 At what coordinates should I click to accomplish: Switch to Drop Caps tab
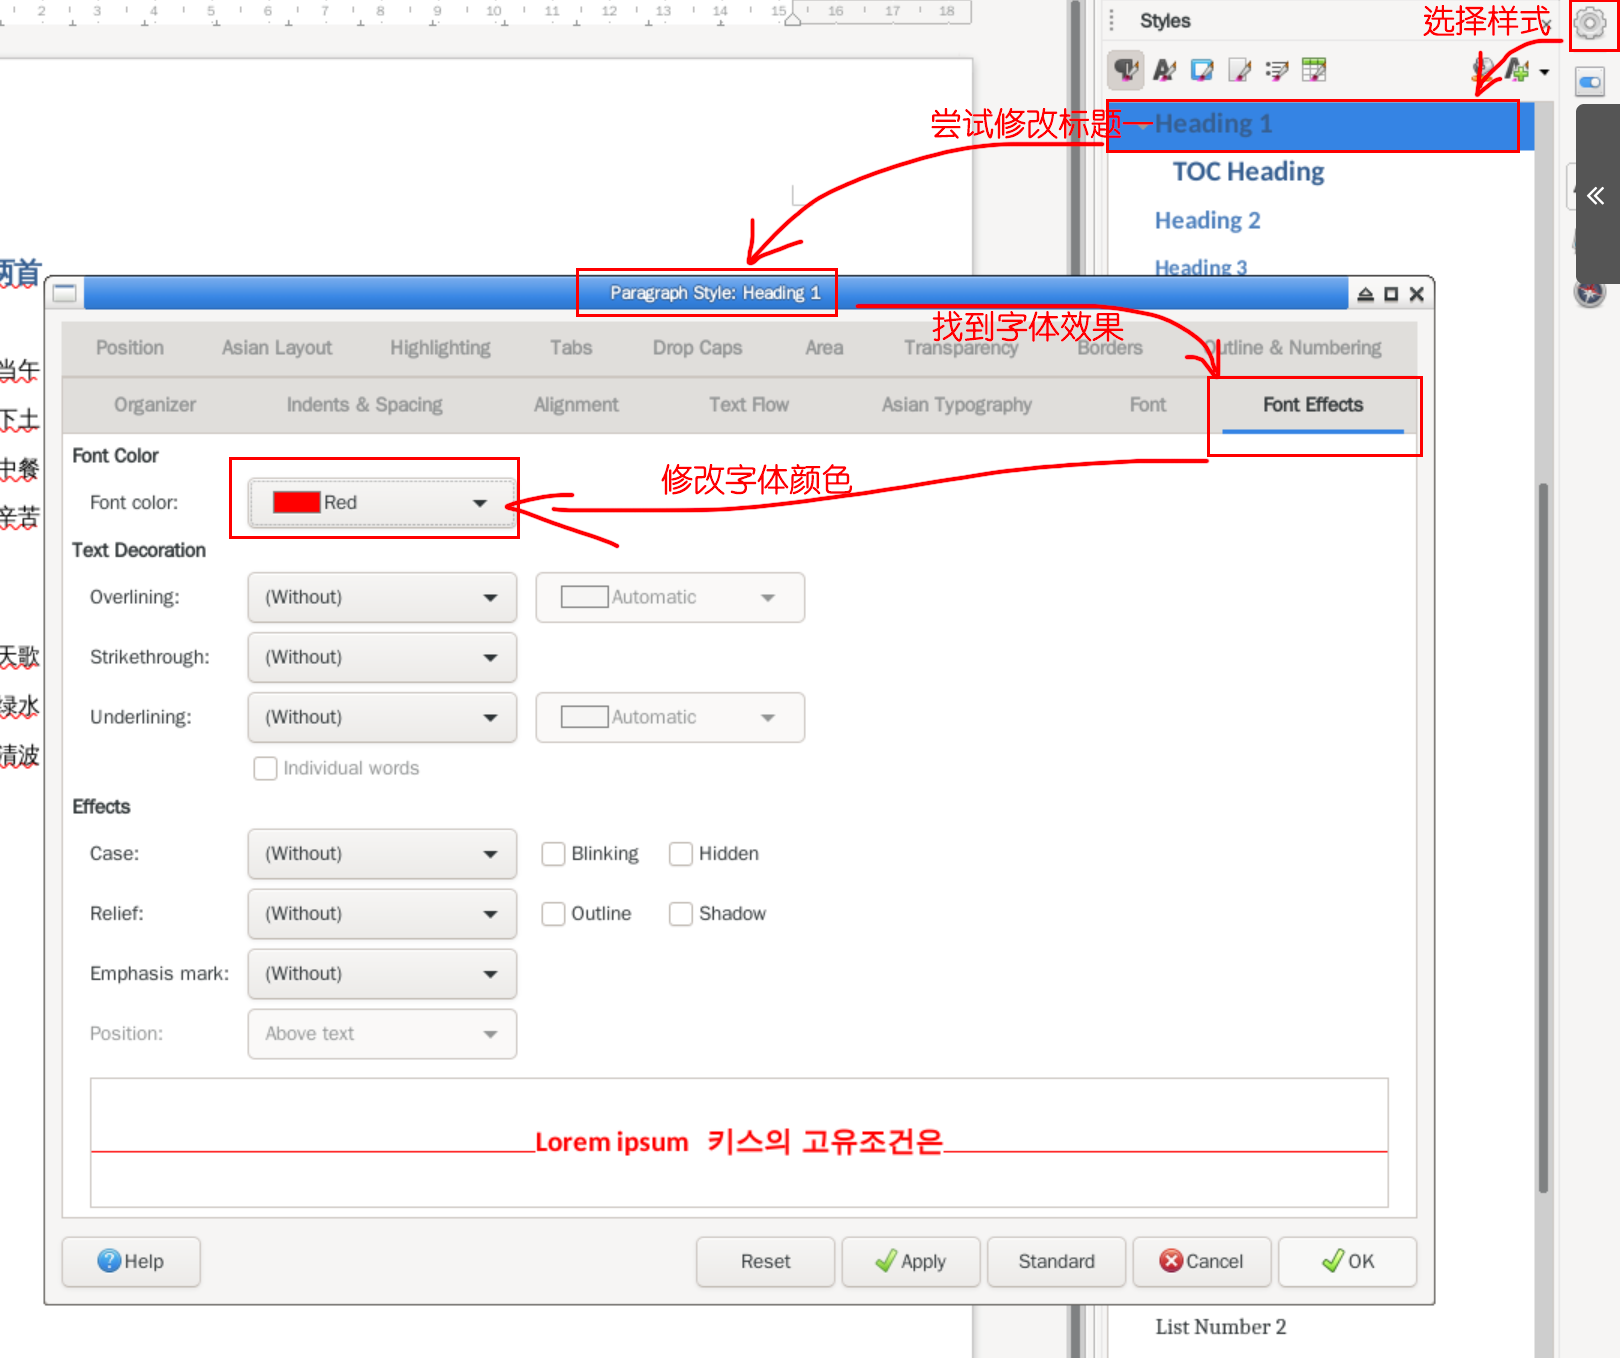click(697, 348)
